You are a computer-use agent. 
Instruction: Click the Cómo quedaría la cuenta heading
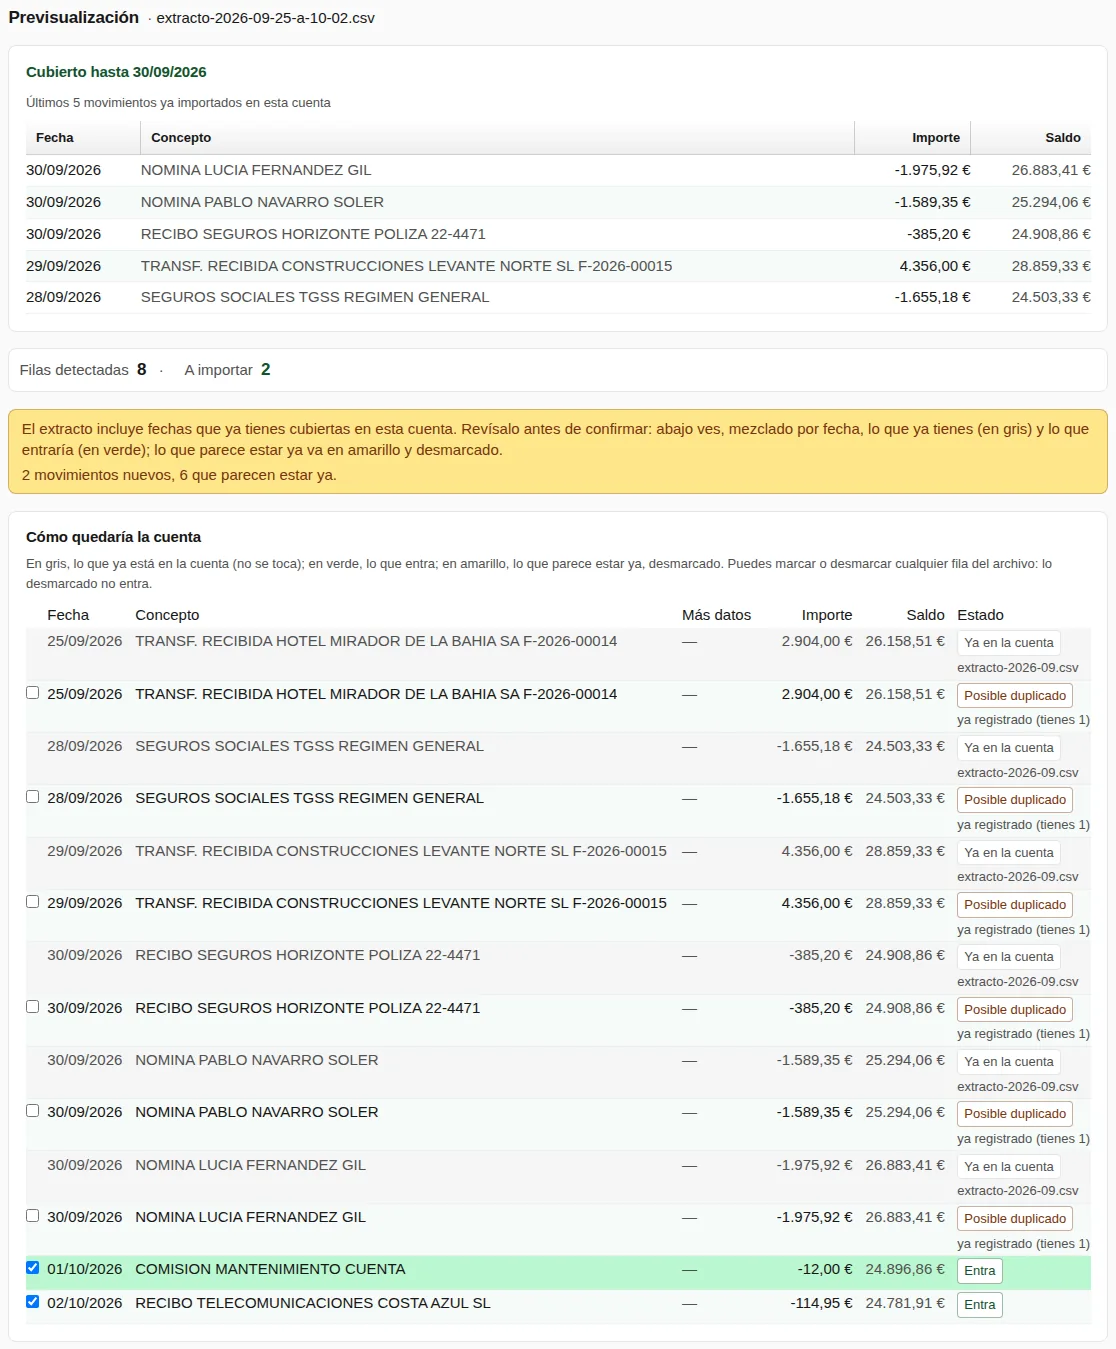(113, 537)
